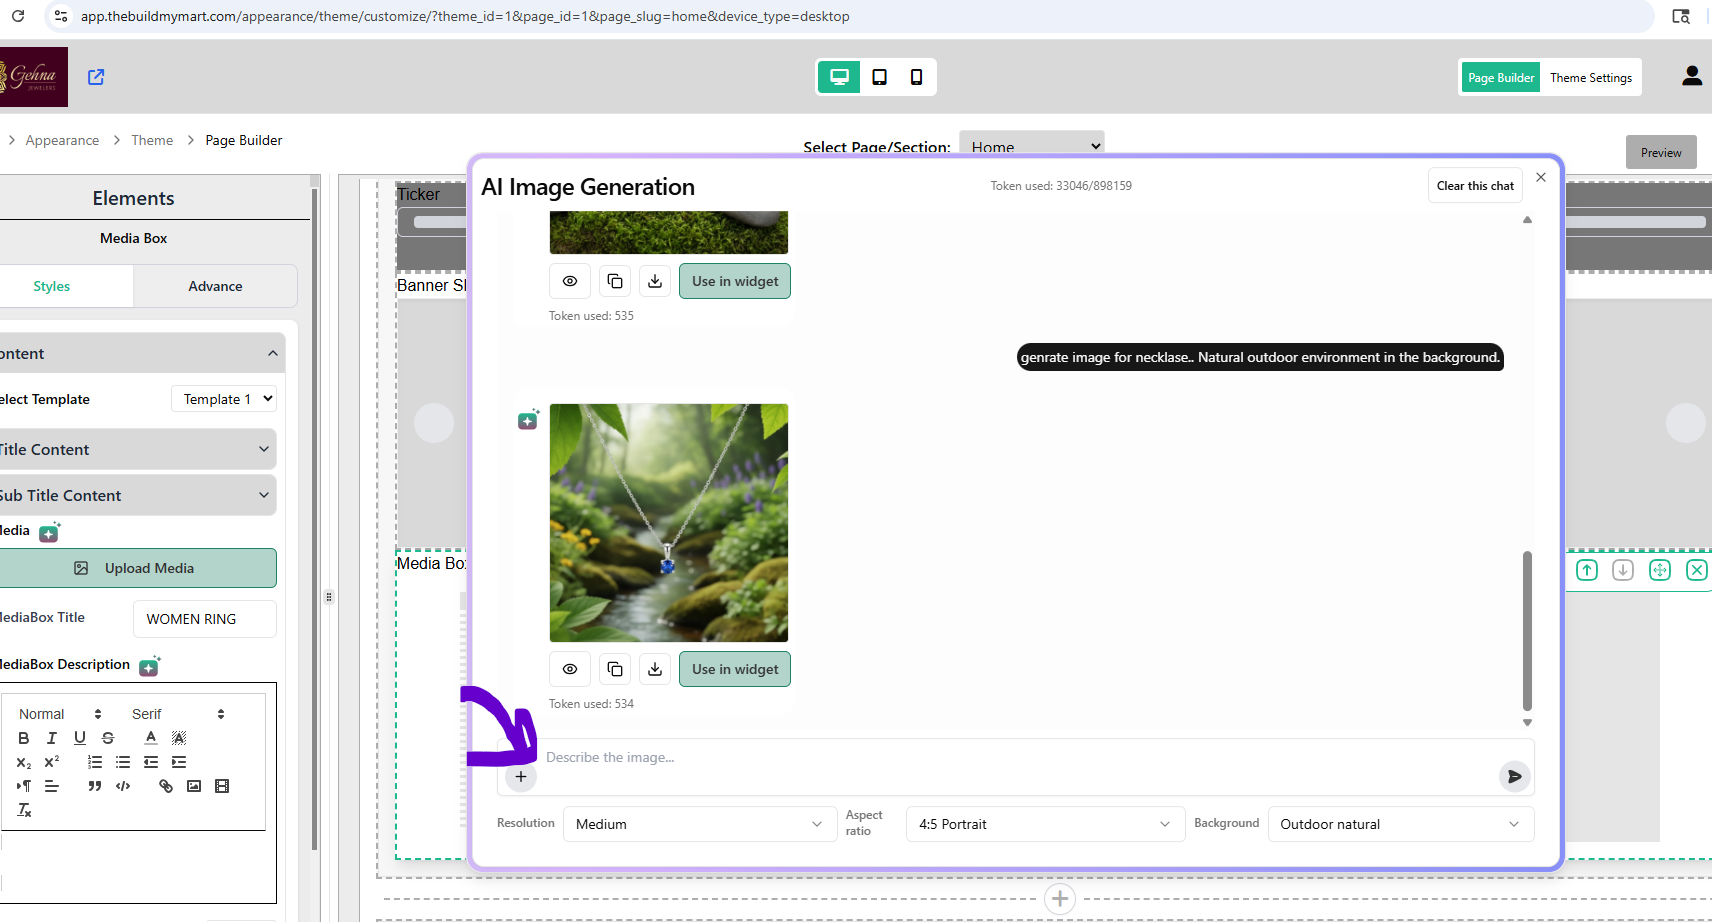Copy the necklace generated image

(x=615, y=669)
